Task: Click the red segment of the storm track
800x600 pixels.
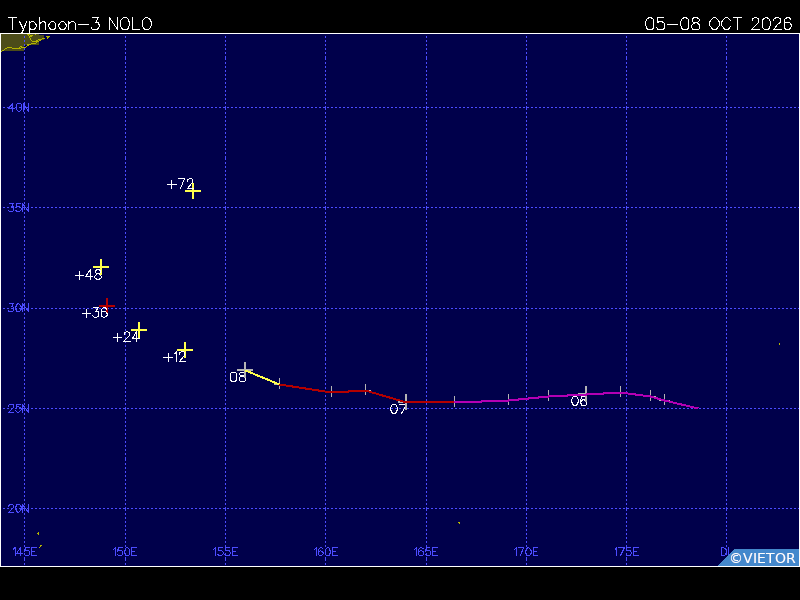Action: (x=367, y=393)
